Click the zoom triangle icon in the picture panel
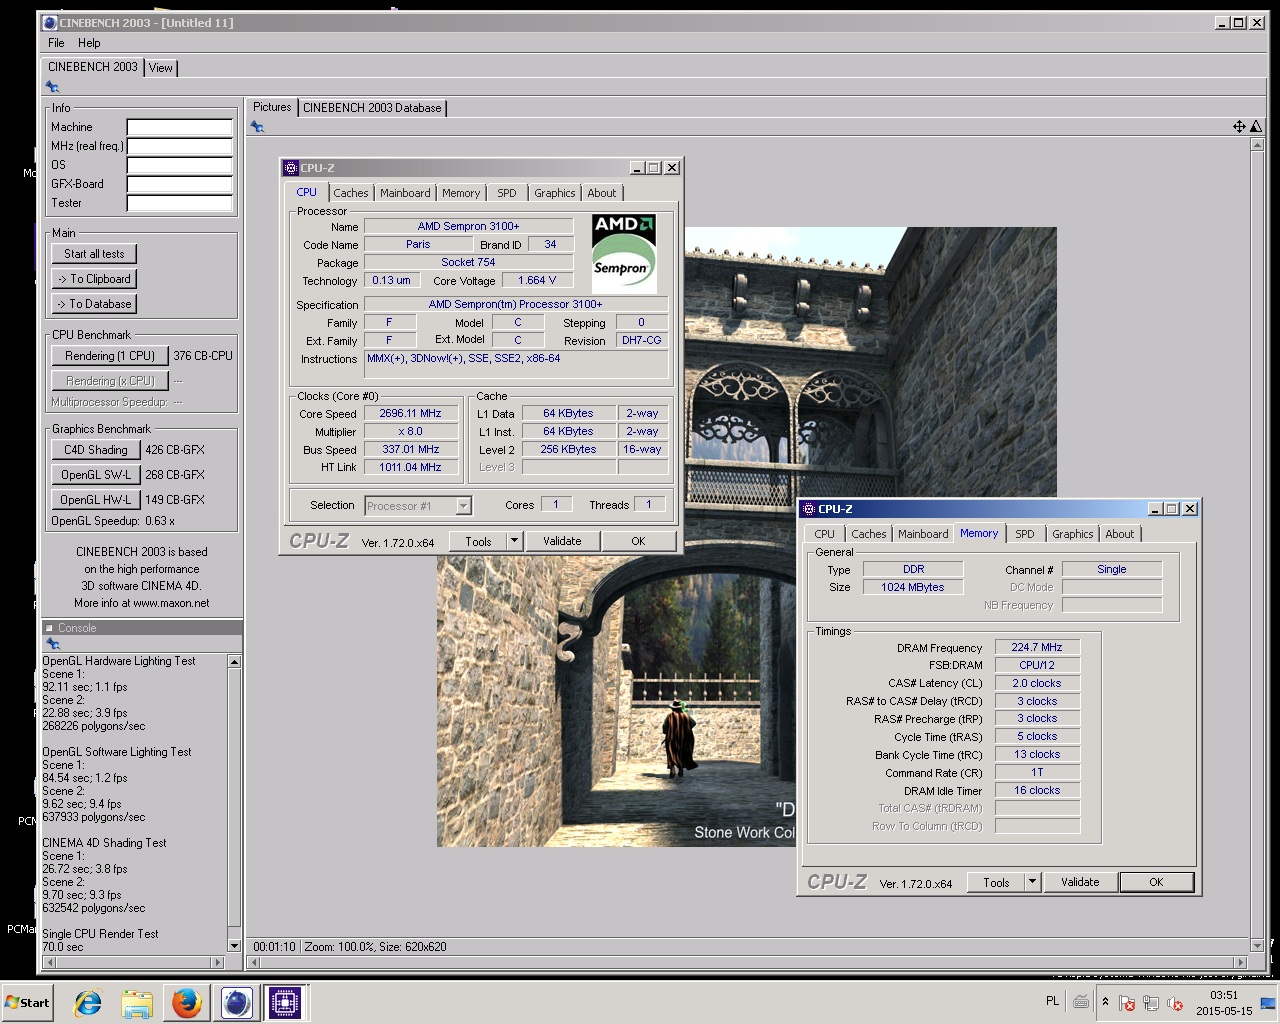Image resolution: width=1280 pixels, height=1024 pixels. point(1256,126)
